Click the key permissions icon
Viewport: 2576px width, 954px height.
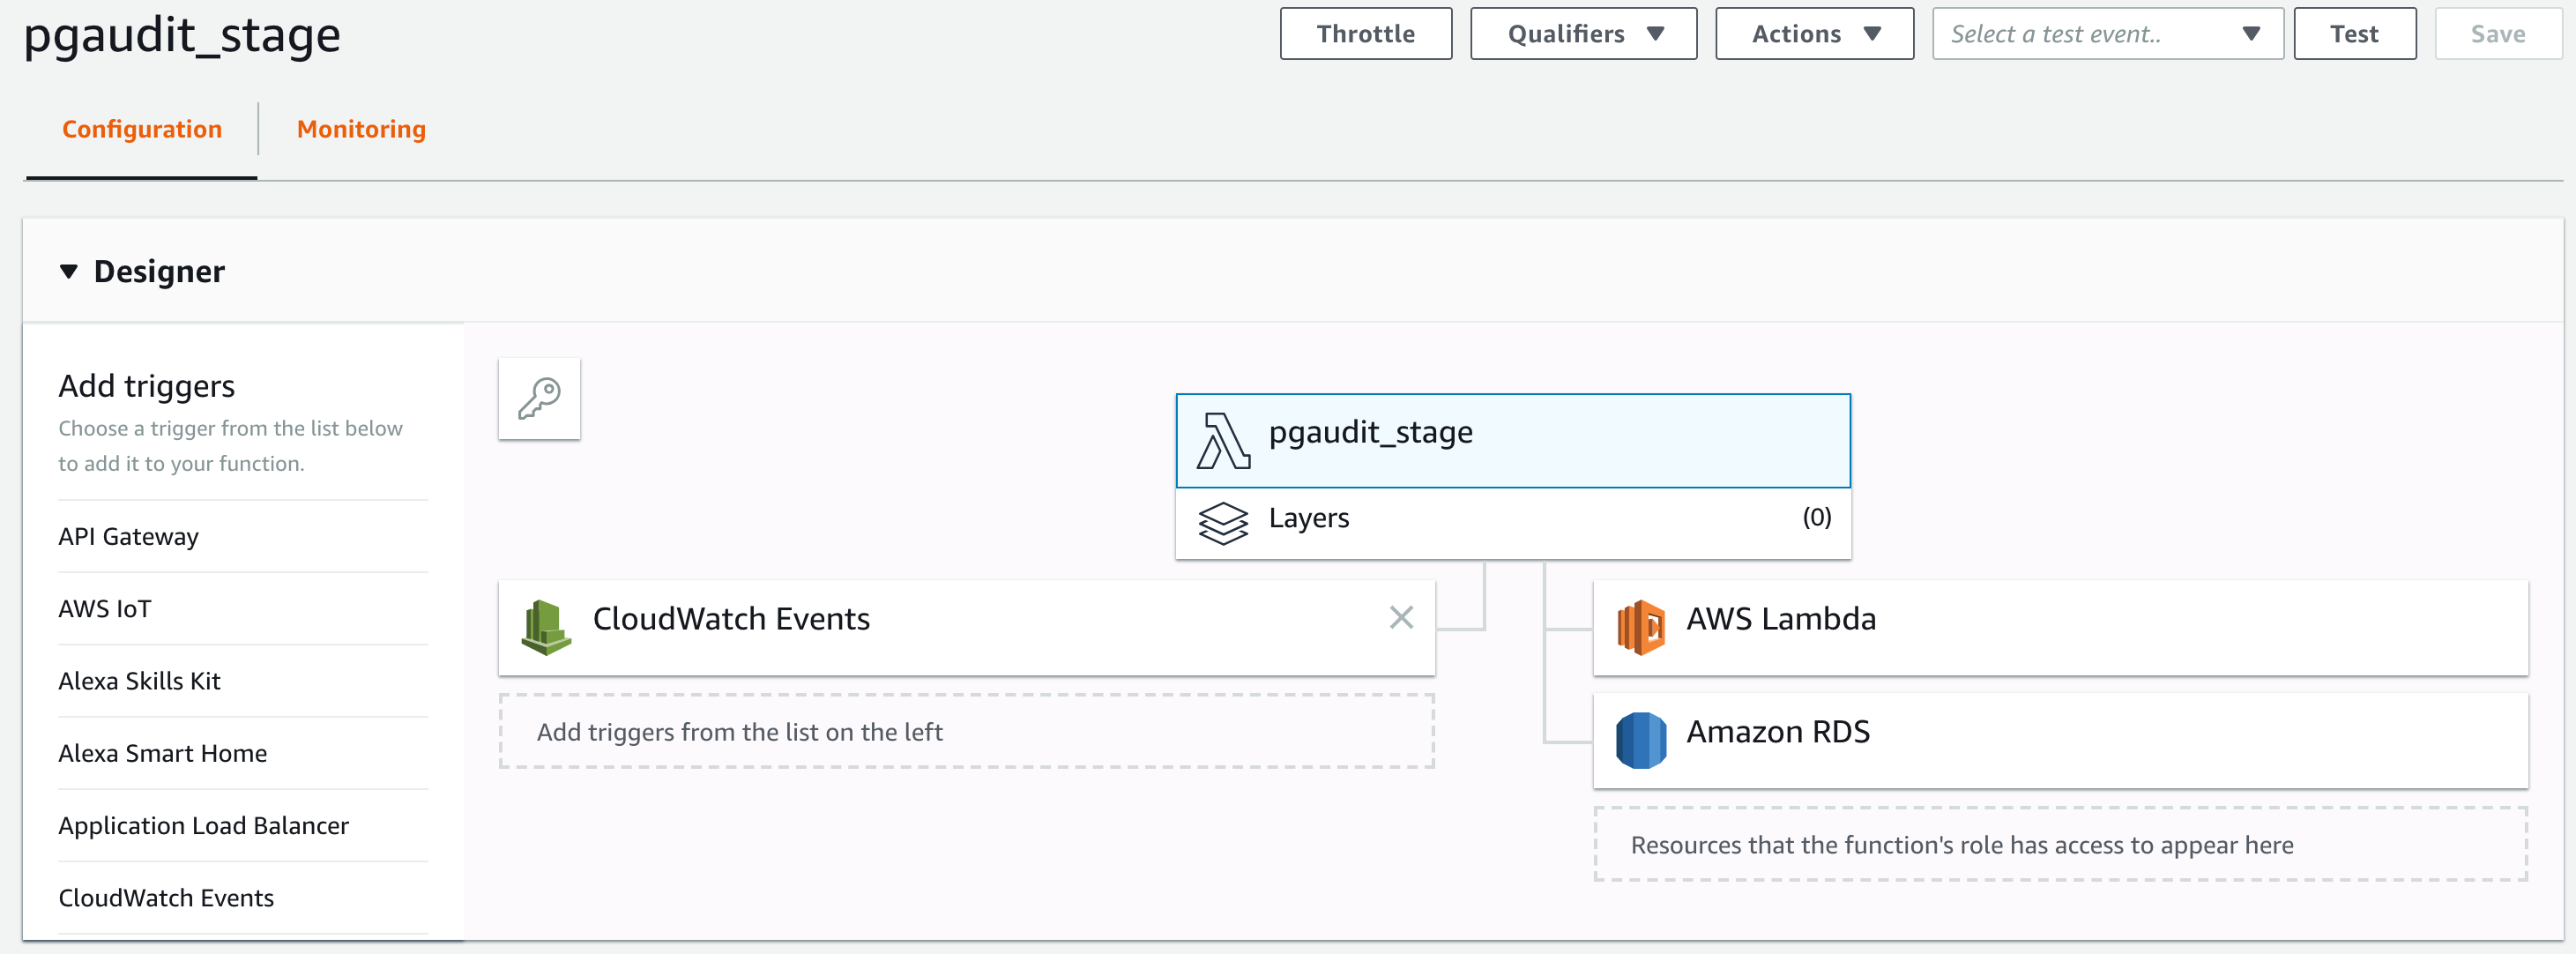tap(539, 398)
